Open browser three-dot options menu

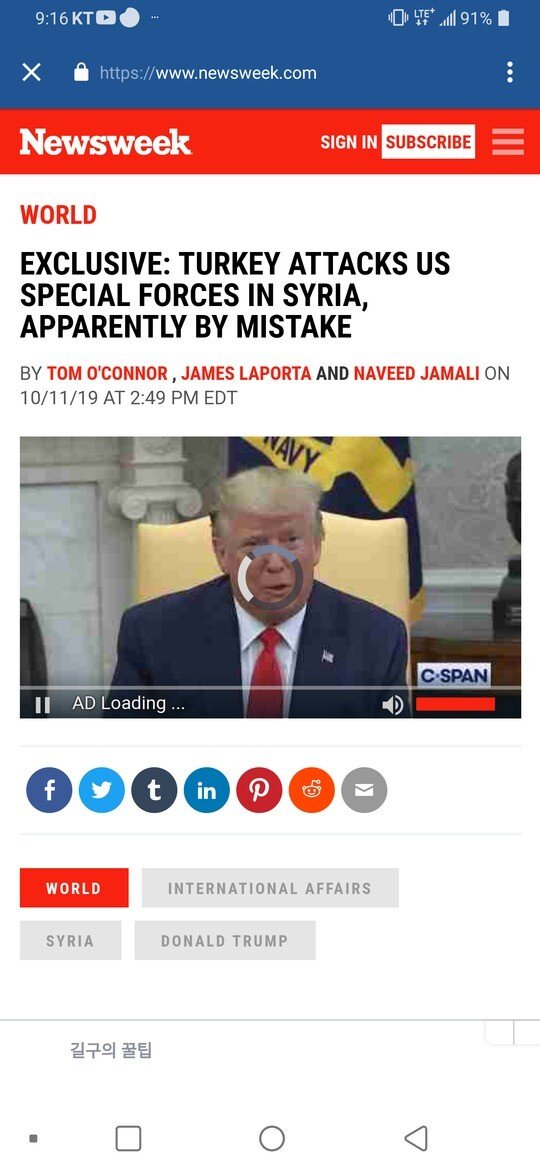click(509, 72)
